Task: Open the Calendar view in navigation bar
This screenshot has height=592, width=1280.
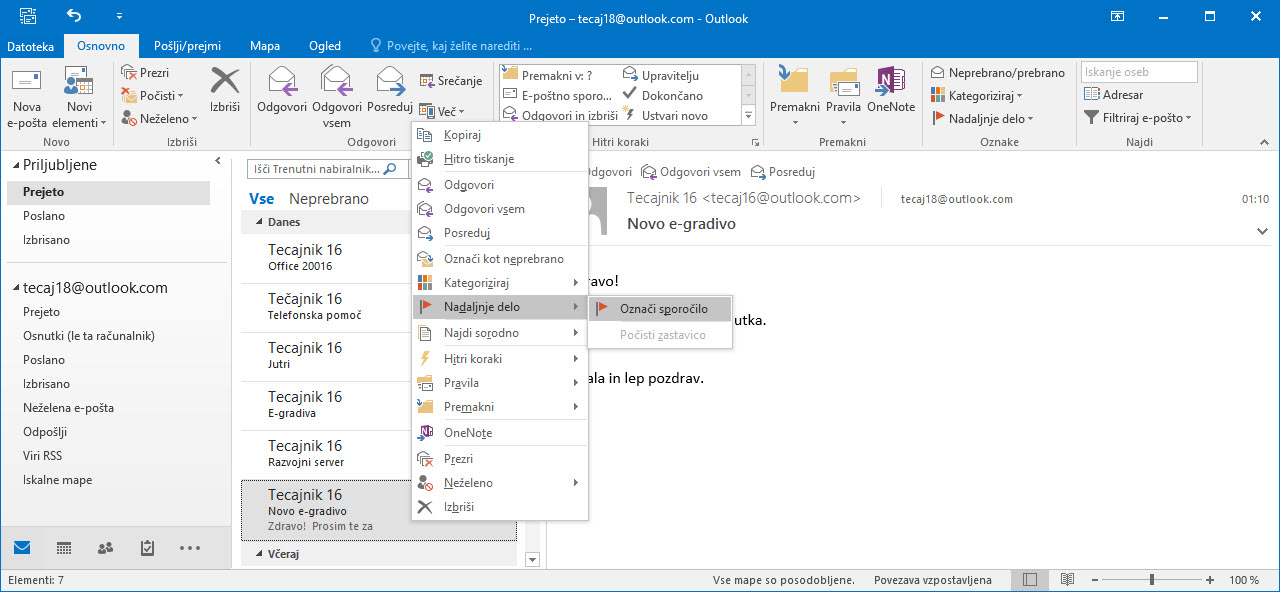Action: point(64,548)
